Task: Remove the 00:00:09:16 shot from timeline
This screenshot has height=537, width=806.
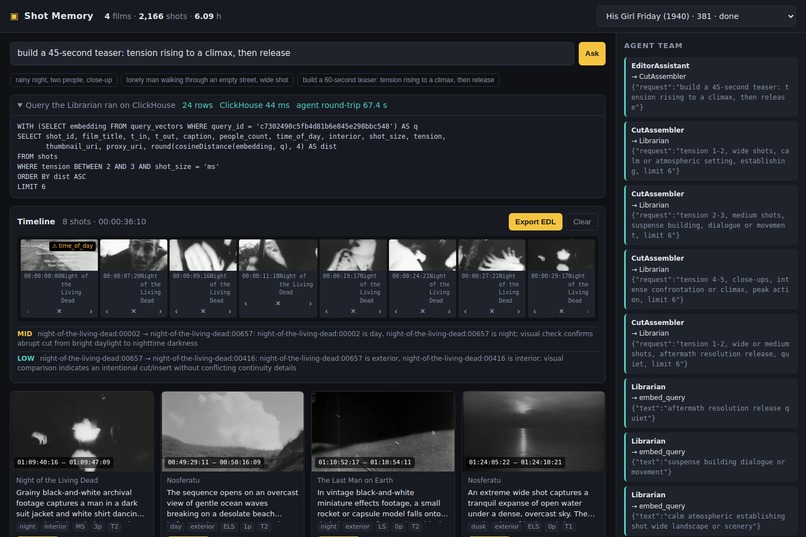Action: coord(203,311)
